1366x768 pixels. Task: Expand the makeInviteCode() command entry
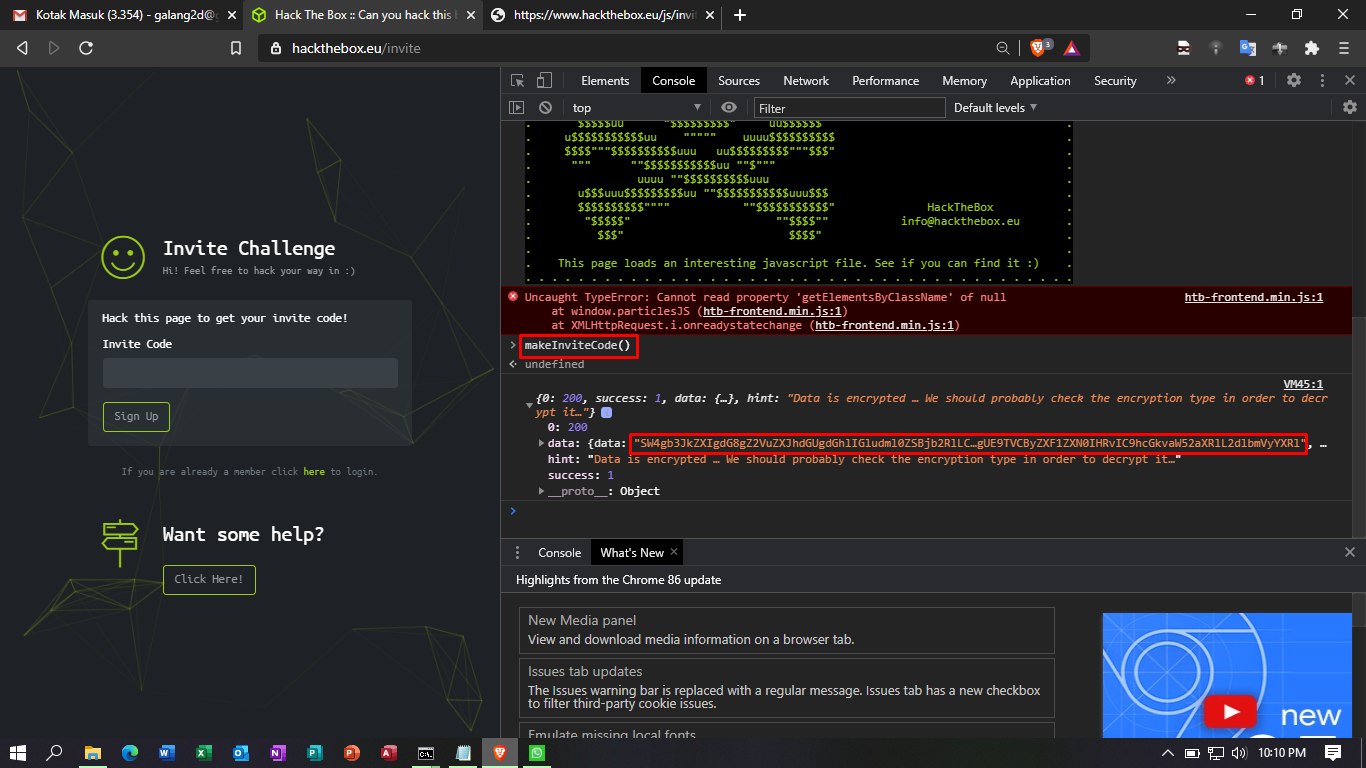(x=513, y=345)
